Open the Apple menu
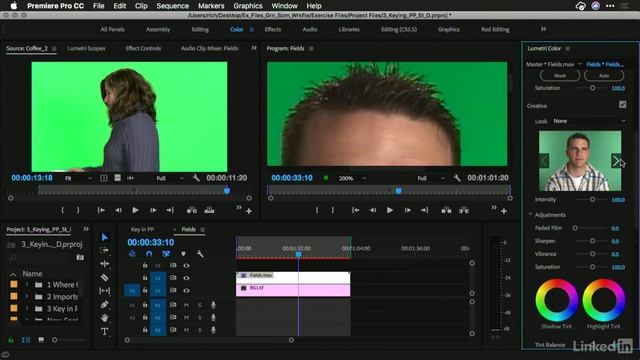640x360 pixels. (x=13, y=6)
